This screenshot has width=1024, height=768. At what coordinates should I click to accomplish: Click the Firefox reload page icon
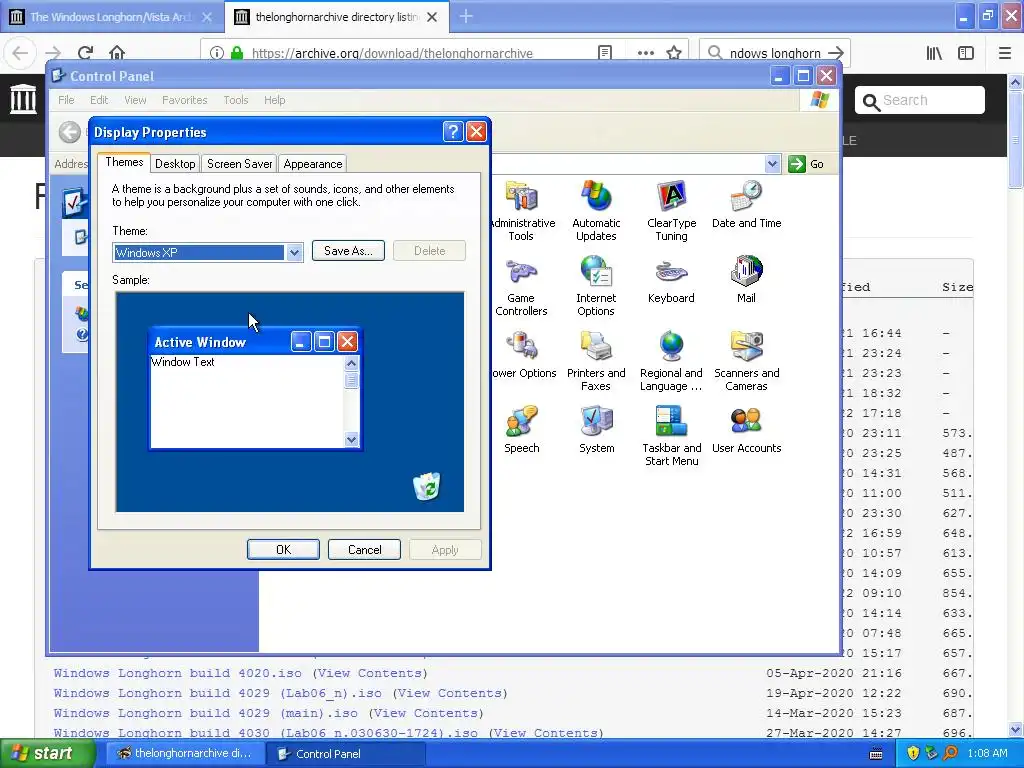85,53
